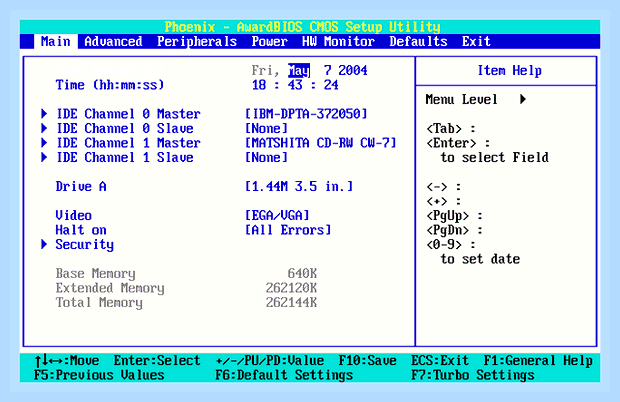Click the F1:General Help hint
Image resolution: width=620 pixels, height=402 pixels.
[538, 360]
